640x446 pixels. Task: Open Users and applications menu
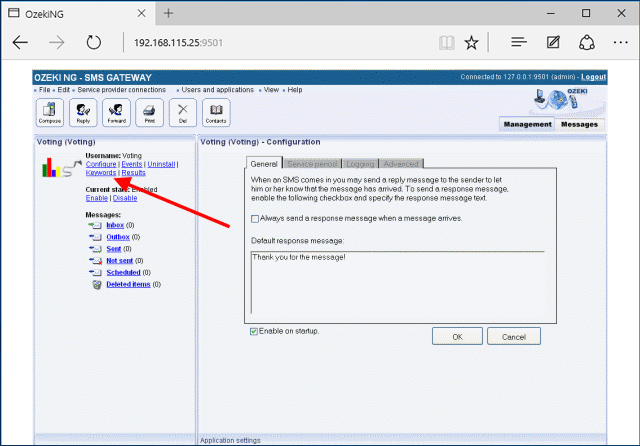click(218, 90)
